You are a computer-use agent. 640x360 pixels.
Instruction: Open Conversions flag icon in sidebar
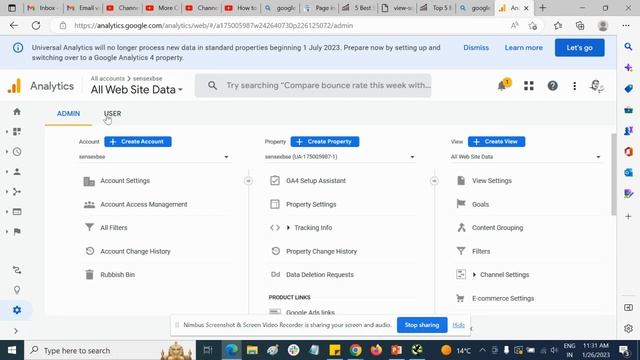point(17,231)
